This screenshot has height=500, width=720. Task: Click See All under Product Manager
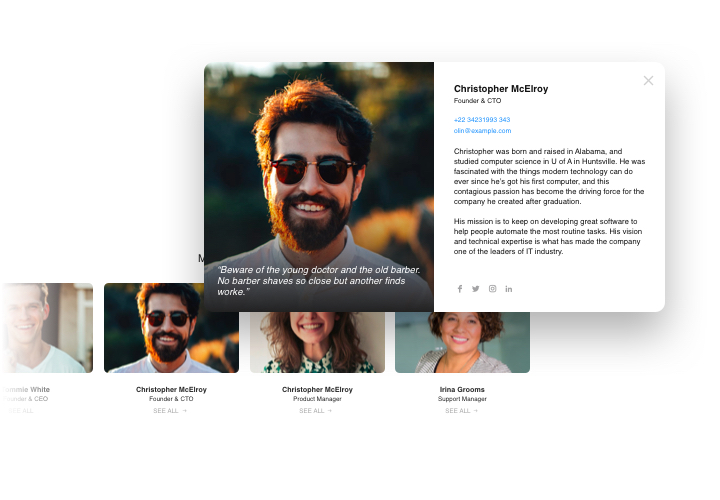[316, 410]
